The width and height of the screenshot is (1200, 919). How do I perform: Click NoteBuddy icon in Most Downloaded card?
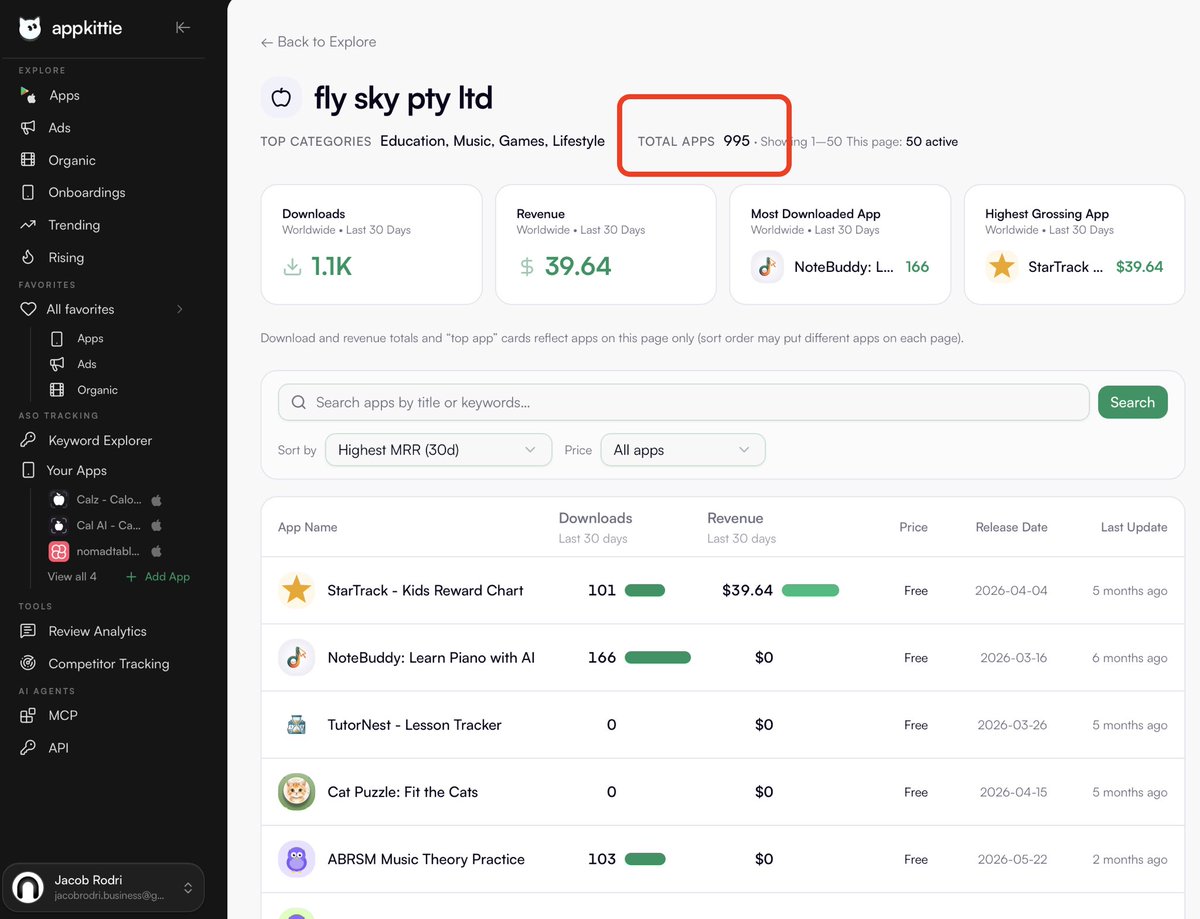point(767,267)
